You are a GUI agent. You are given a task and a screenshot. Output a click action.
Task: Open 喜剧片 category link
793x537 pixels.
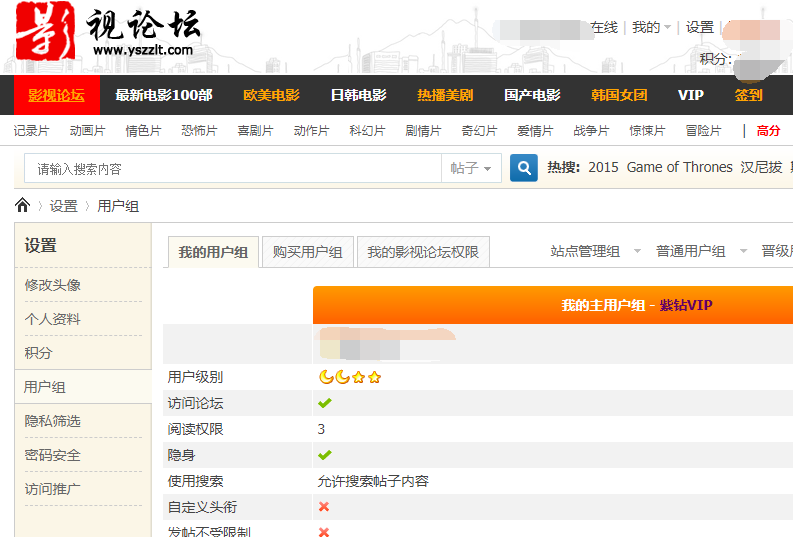coord(255,131)
